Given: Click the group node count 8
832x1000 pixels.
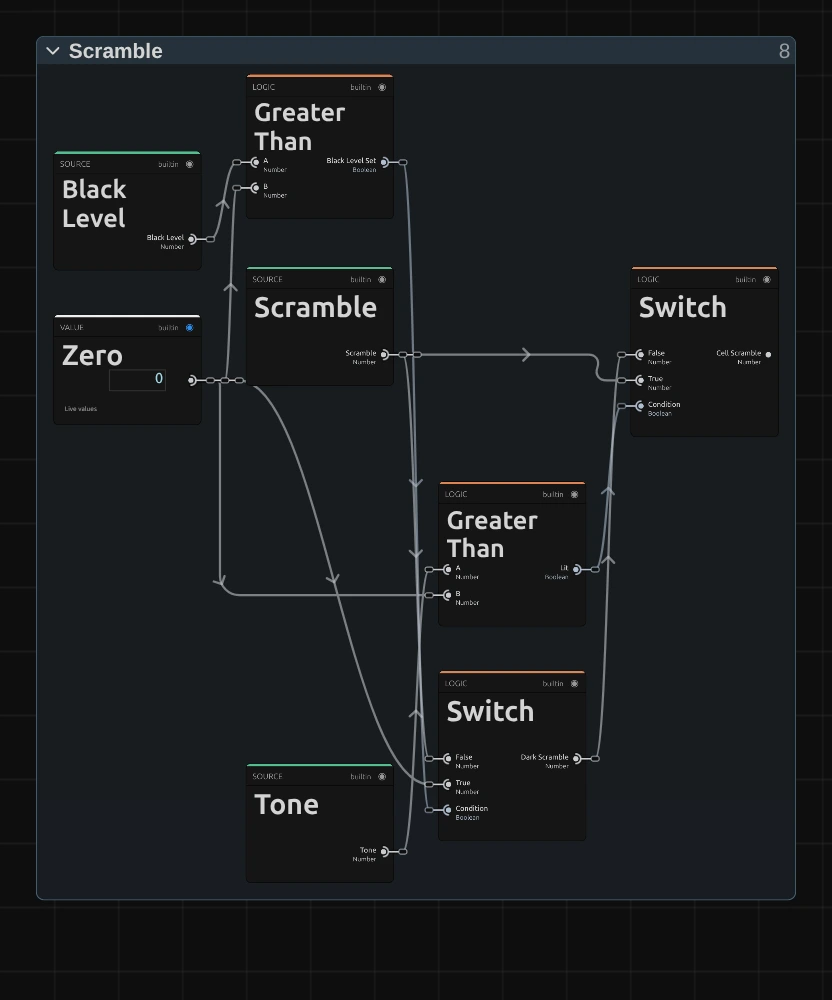Looking at the screenshot, I should 784,51.
